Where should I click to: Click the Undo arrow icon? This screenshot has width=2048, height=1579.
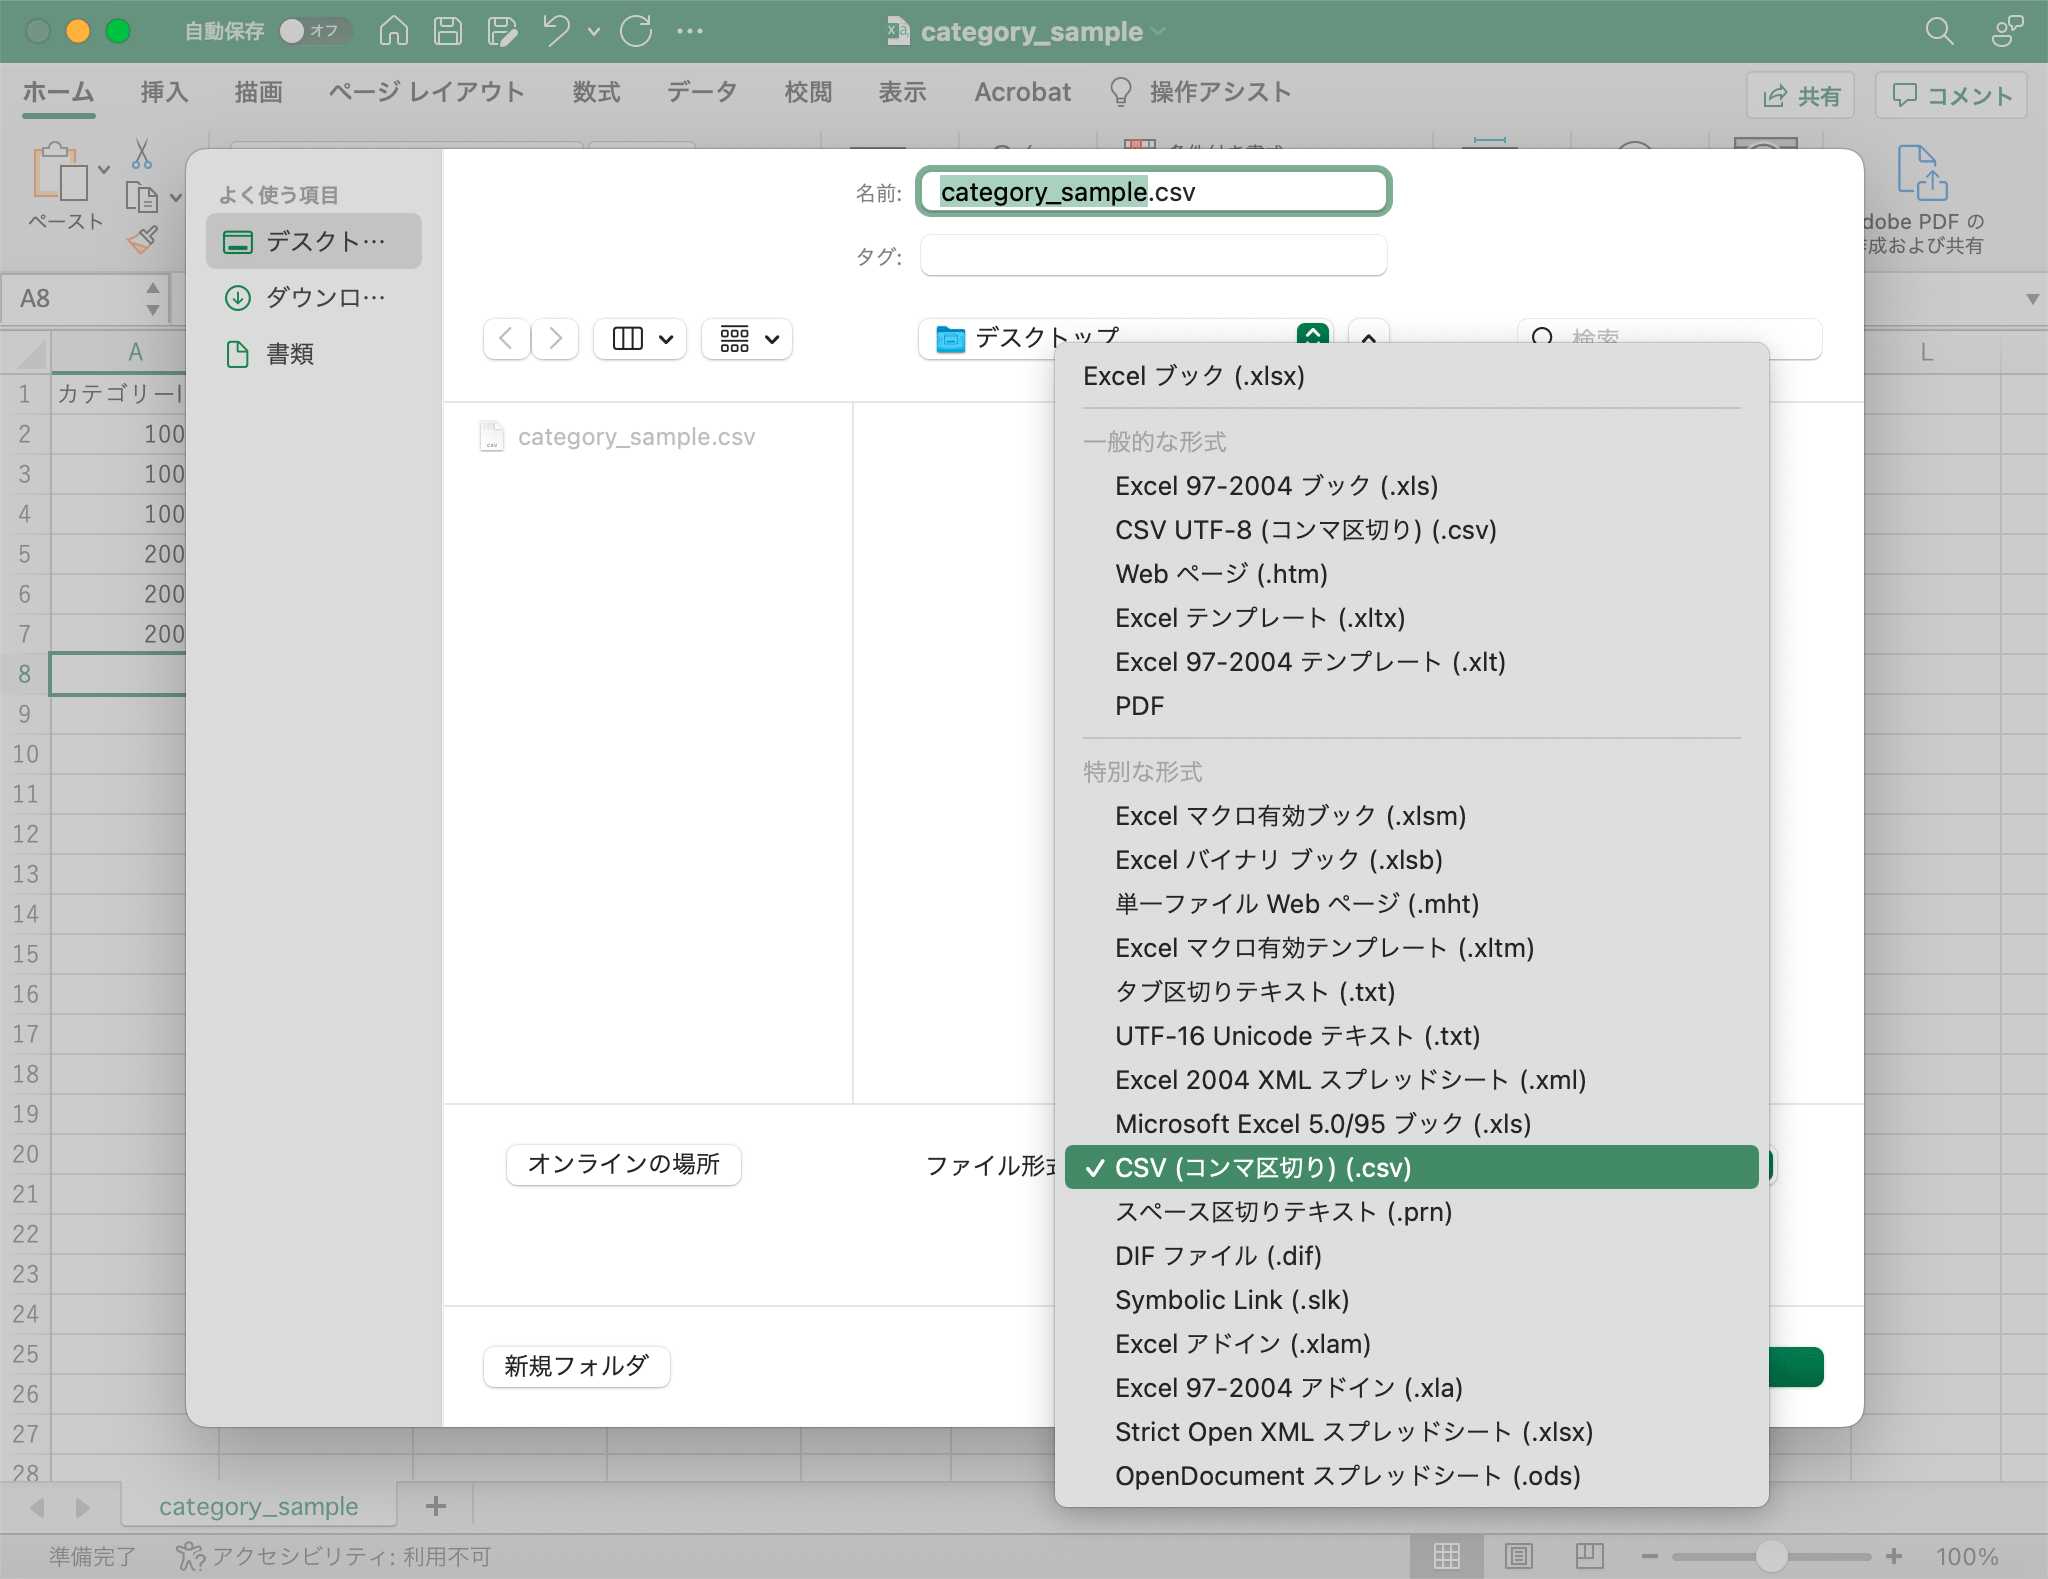[557, 31]
